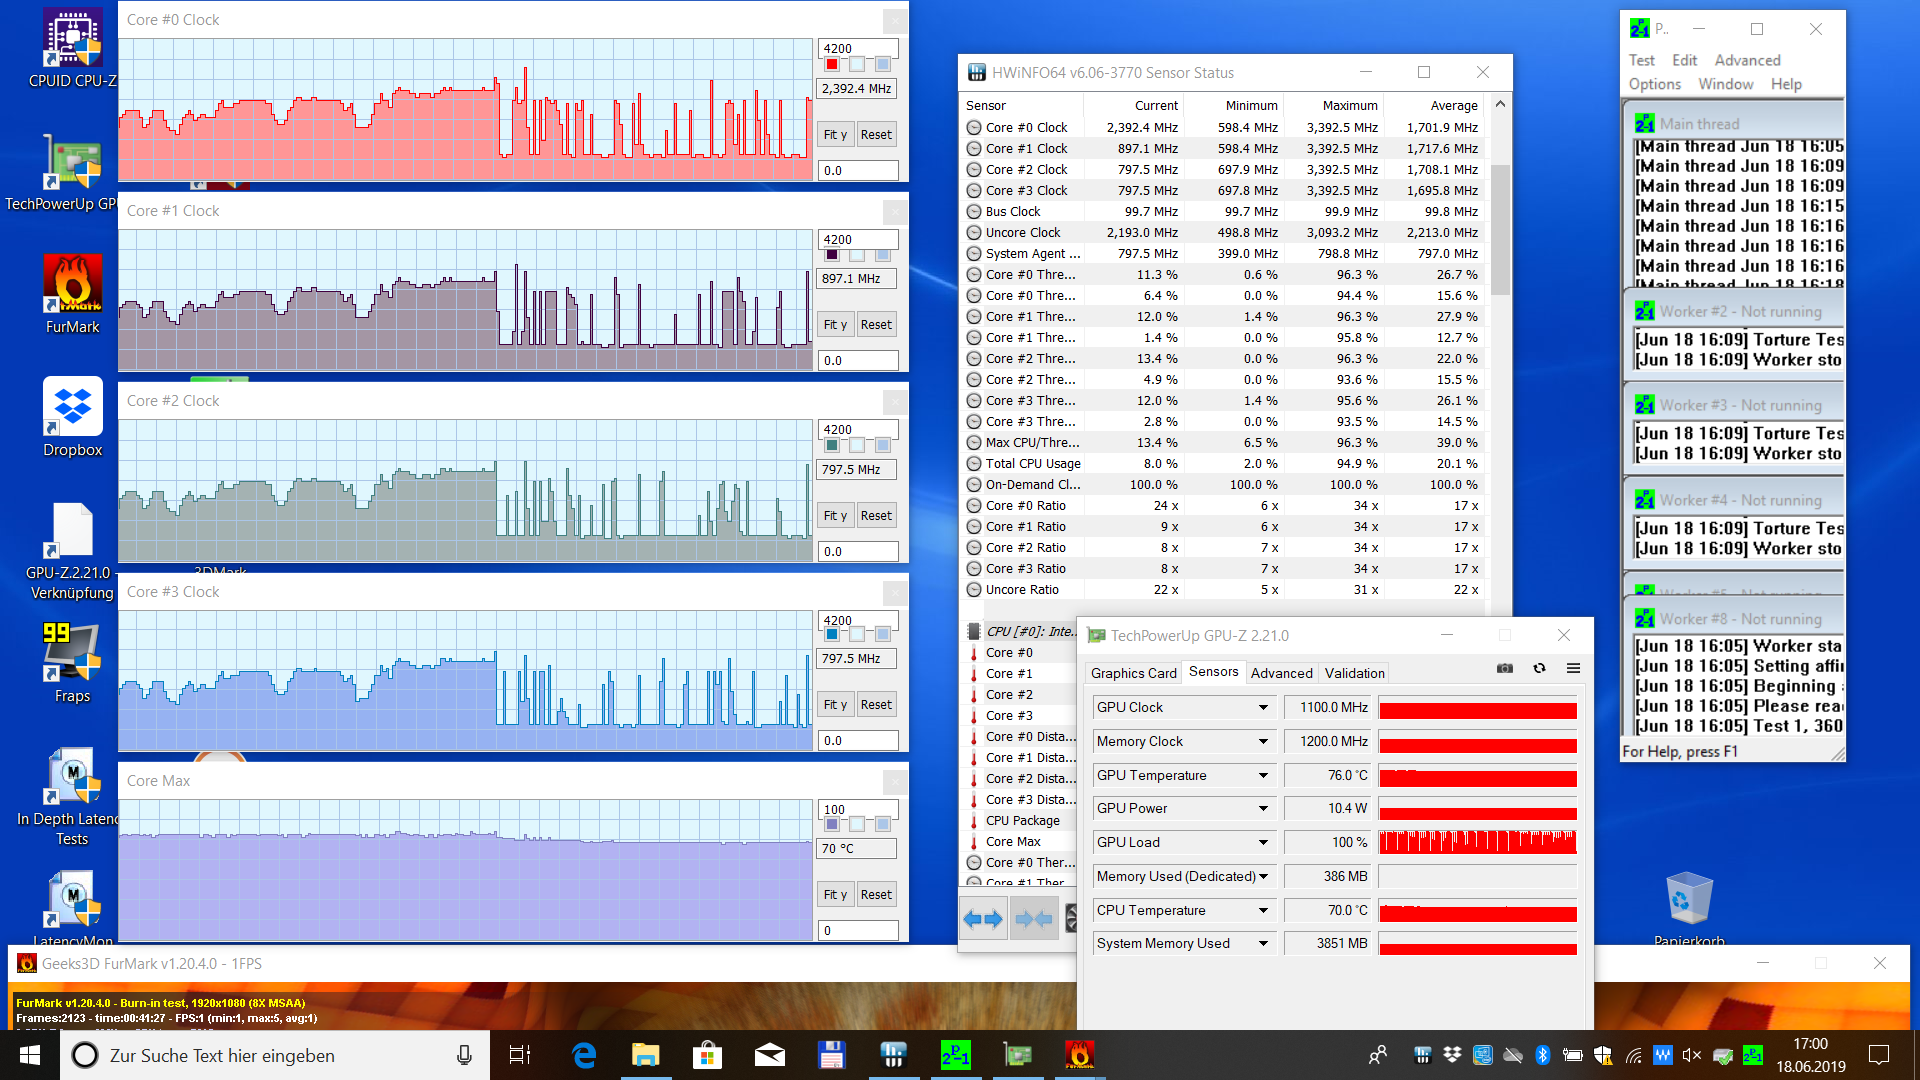The width and height of the screenshot is (1920, 1080).
Task: Switch to the Graphics Card tab
Action: (x=1133, y=673)
